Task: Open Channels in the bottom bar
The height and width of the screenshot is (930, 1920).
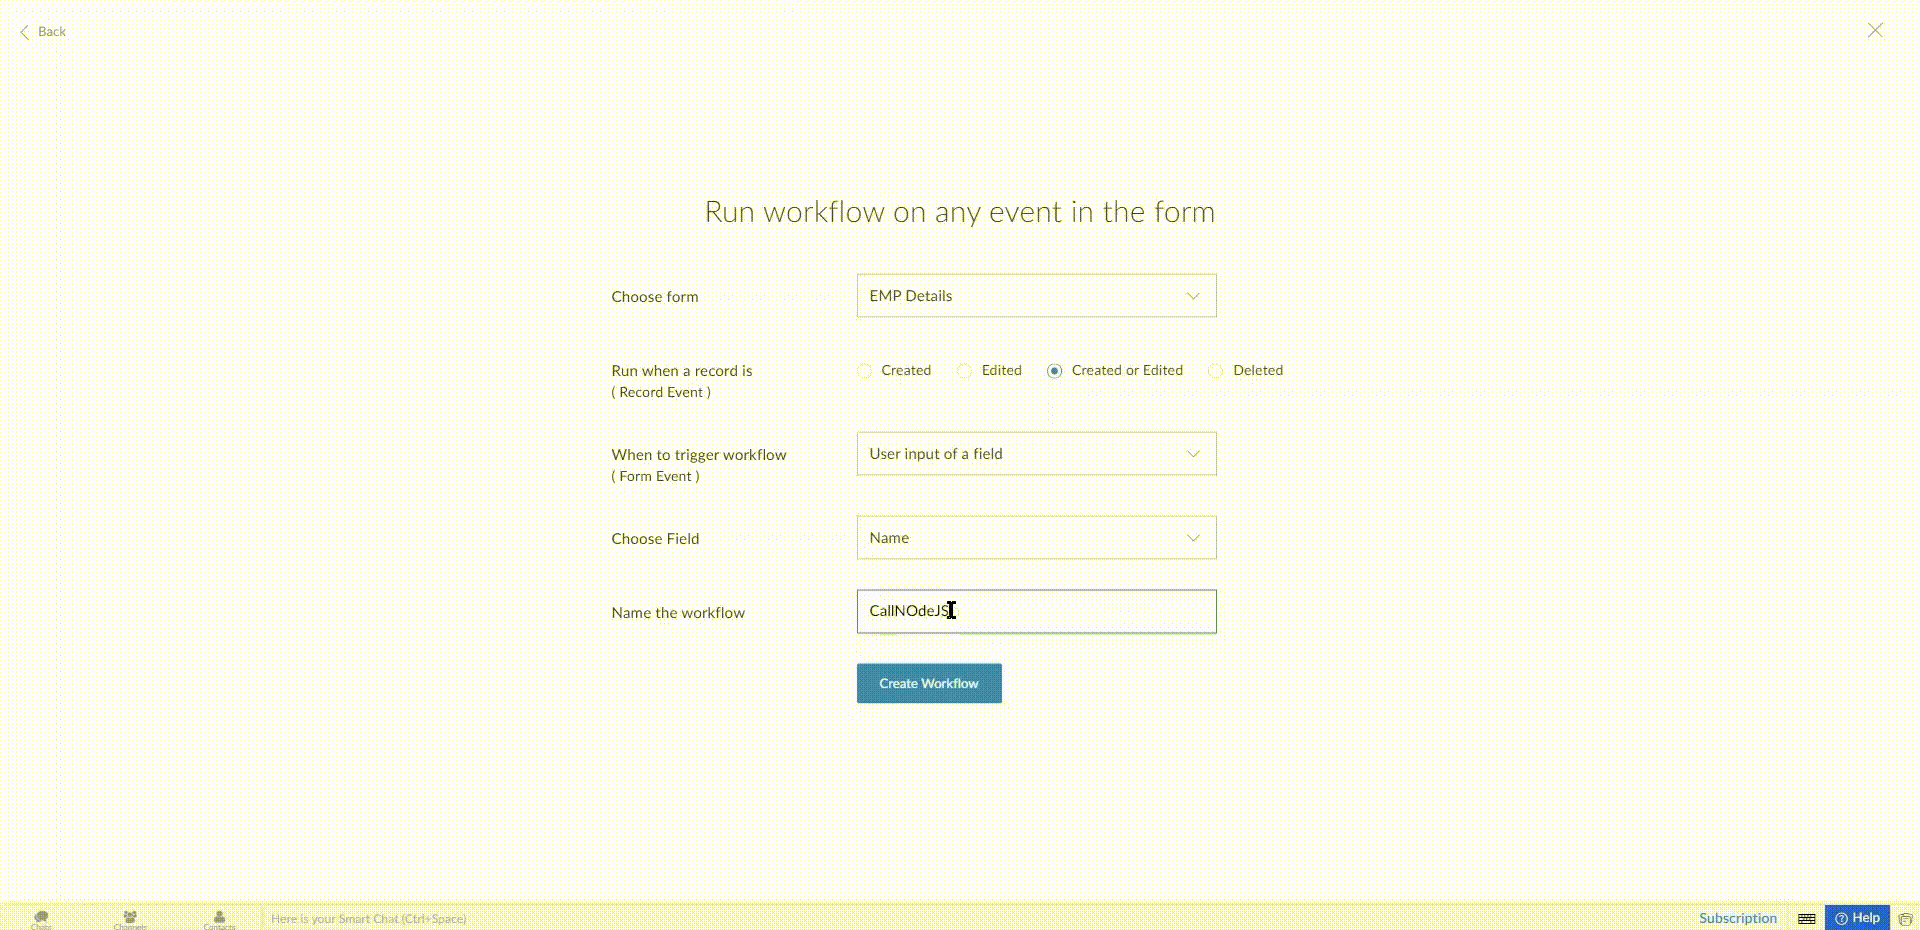Action: point(130,918)
